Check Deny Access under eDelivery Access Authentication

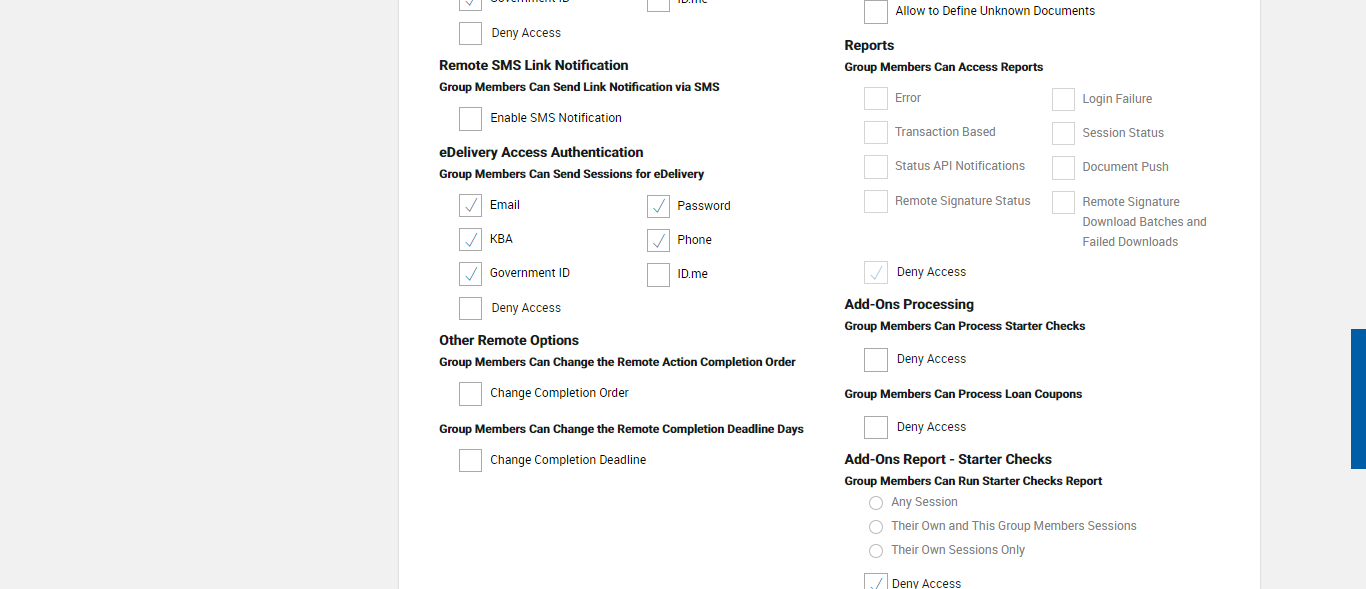(470, 309)
